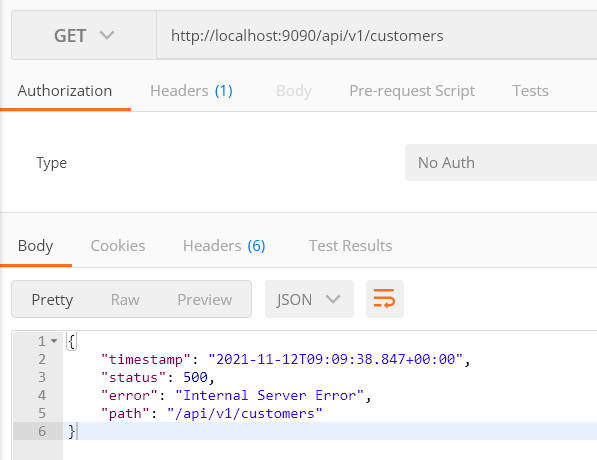Select the response Body tab

pyautogui.click(x=35, y=246)
